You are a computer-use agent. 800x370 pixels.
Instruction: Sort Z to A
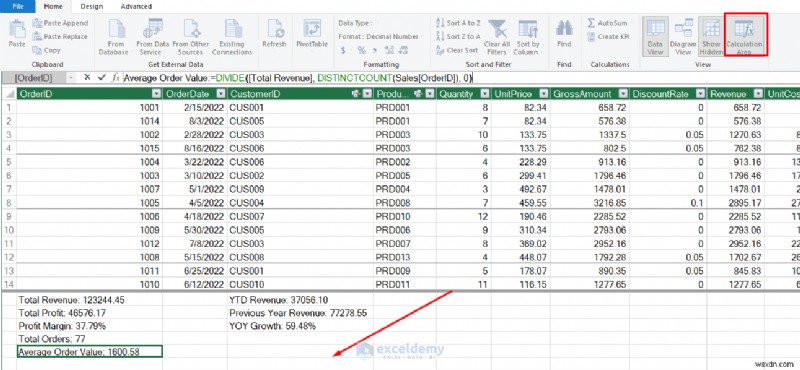pos(458,36)
